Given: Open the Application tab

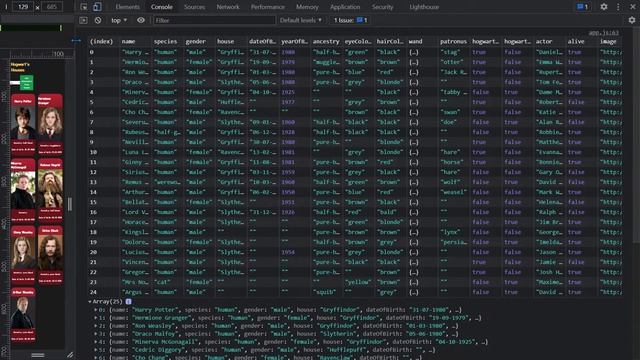Looking at the screenshot, I should tap(345, 7).
